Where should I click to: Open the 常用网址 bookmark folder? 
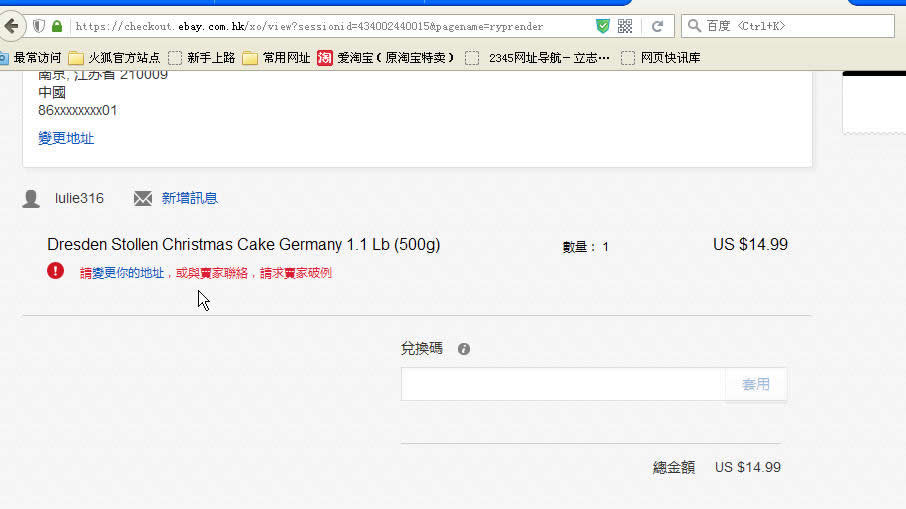[276, 58]
